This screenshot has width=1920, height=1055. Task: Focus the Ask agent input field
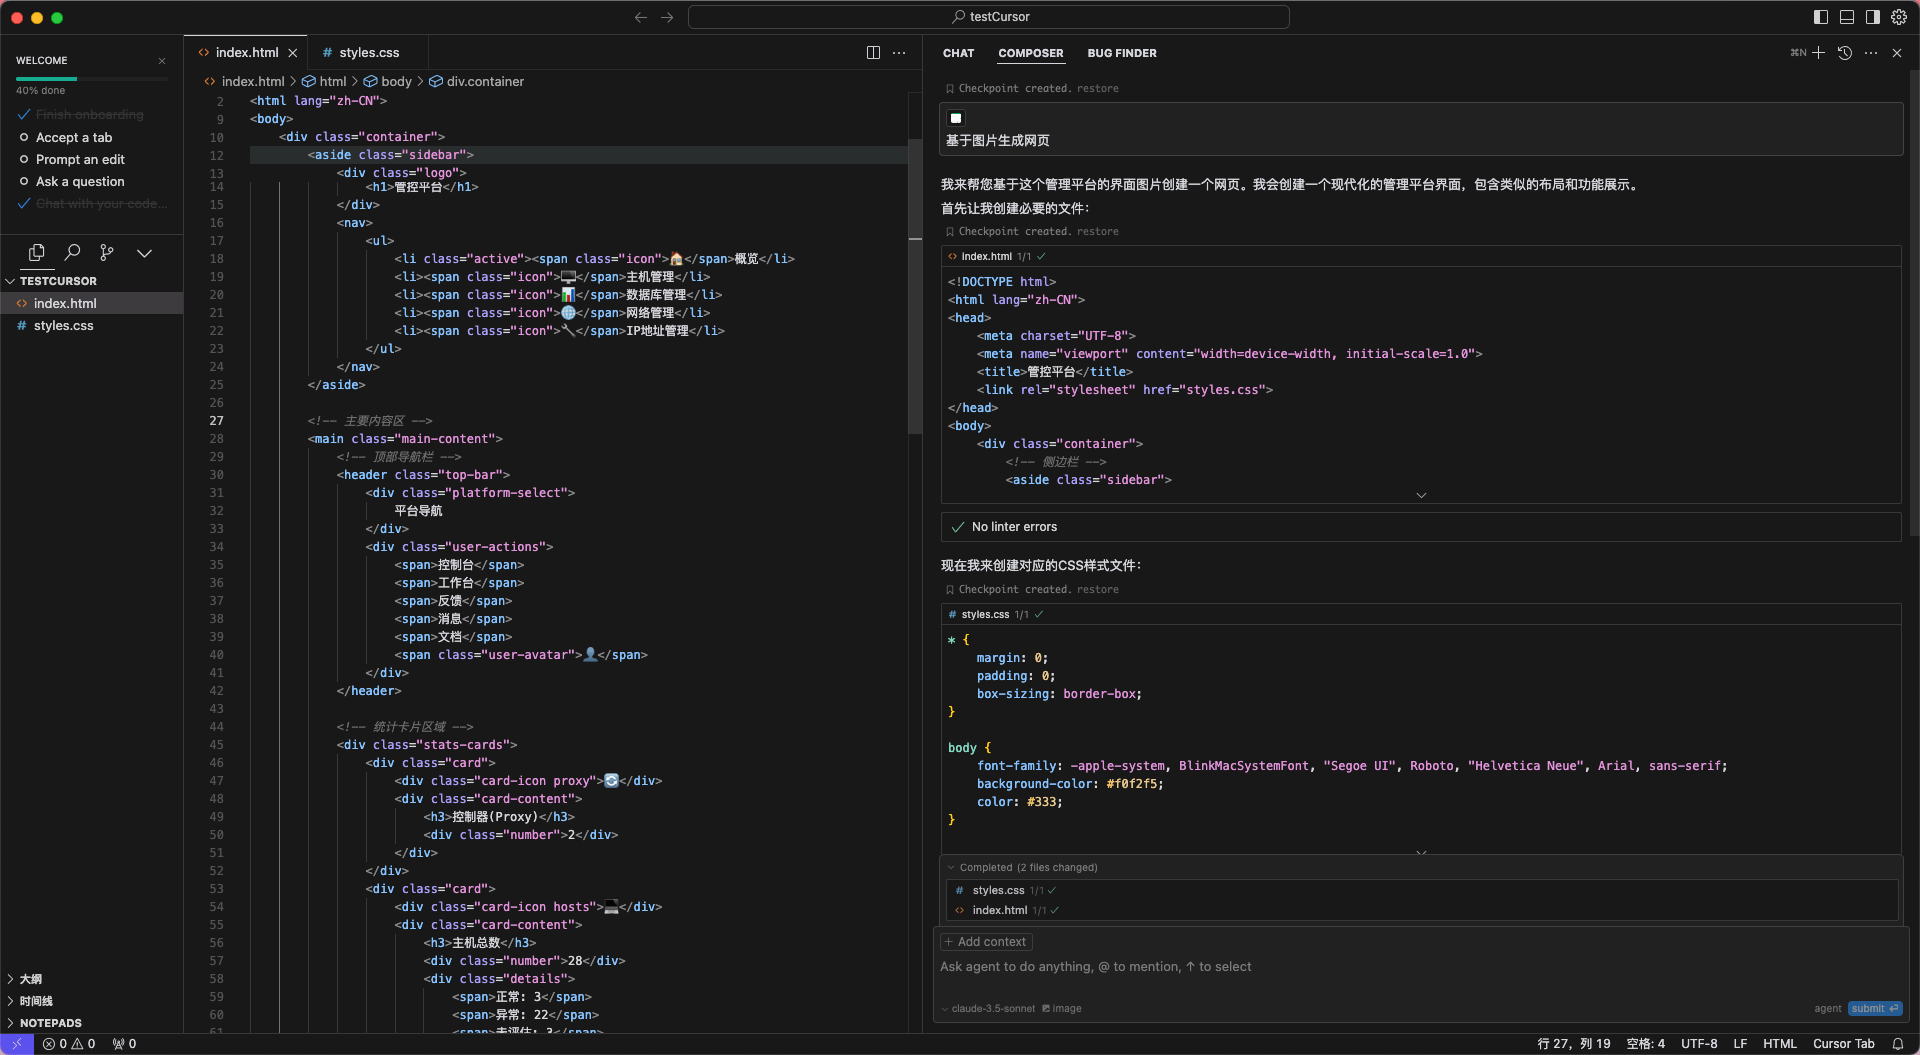coord(1420,967)
